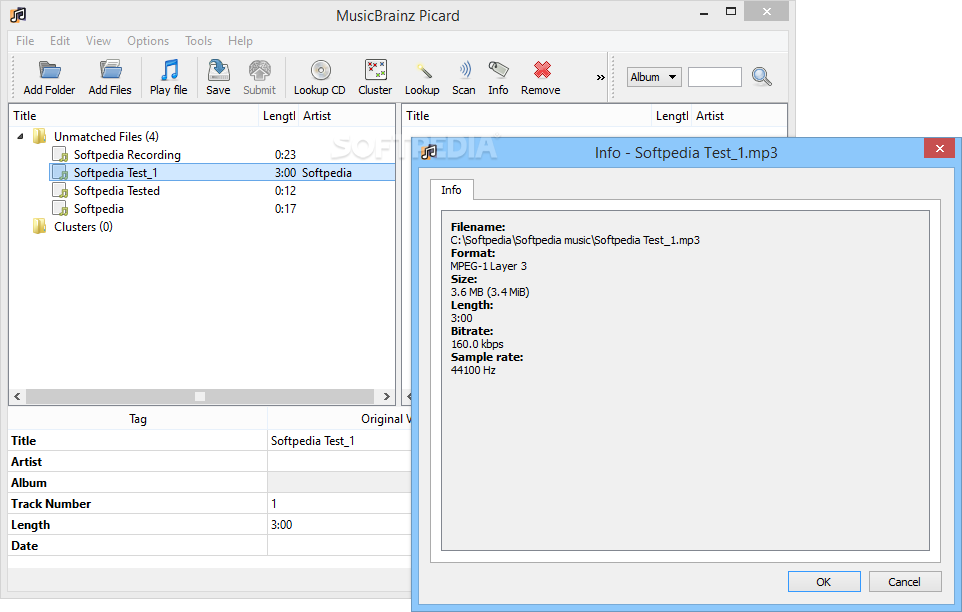Click the Date tag row label

coord(25,546)
